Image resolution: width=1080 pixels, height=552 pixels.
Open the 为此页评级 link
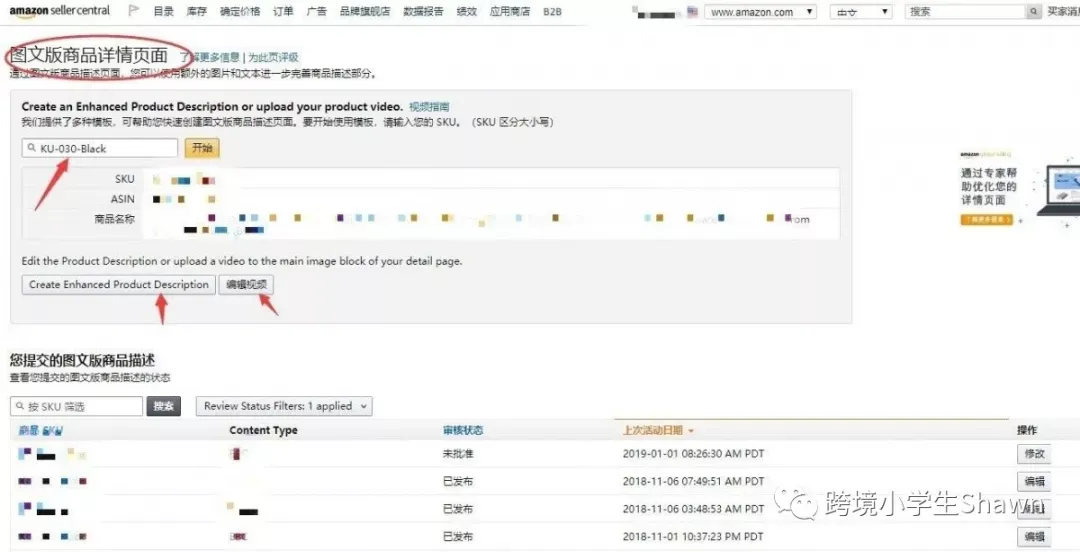pos(273,57)
